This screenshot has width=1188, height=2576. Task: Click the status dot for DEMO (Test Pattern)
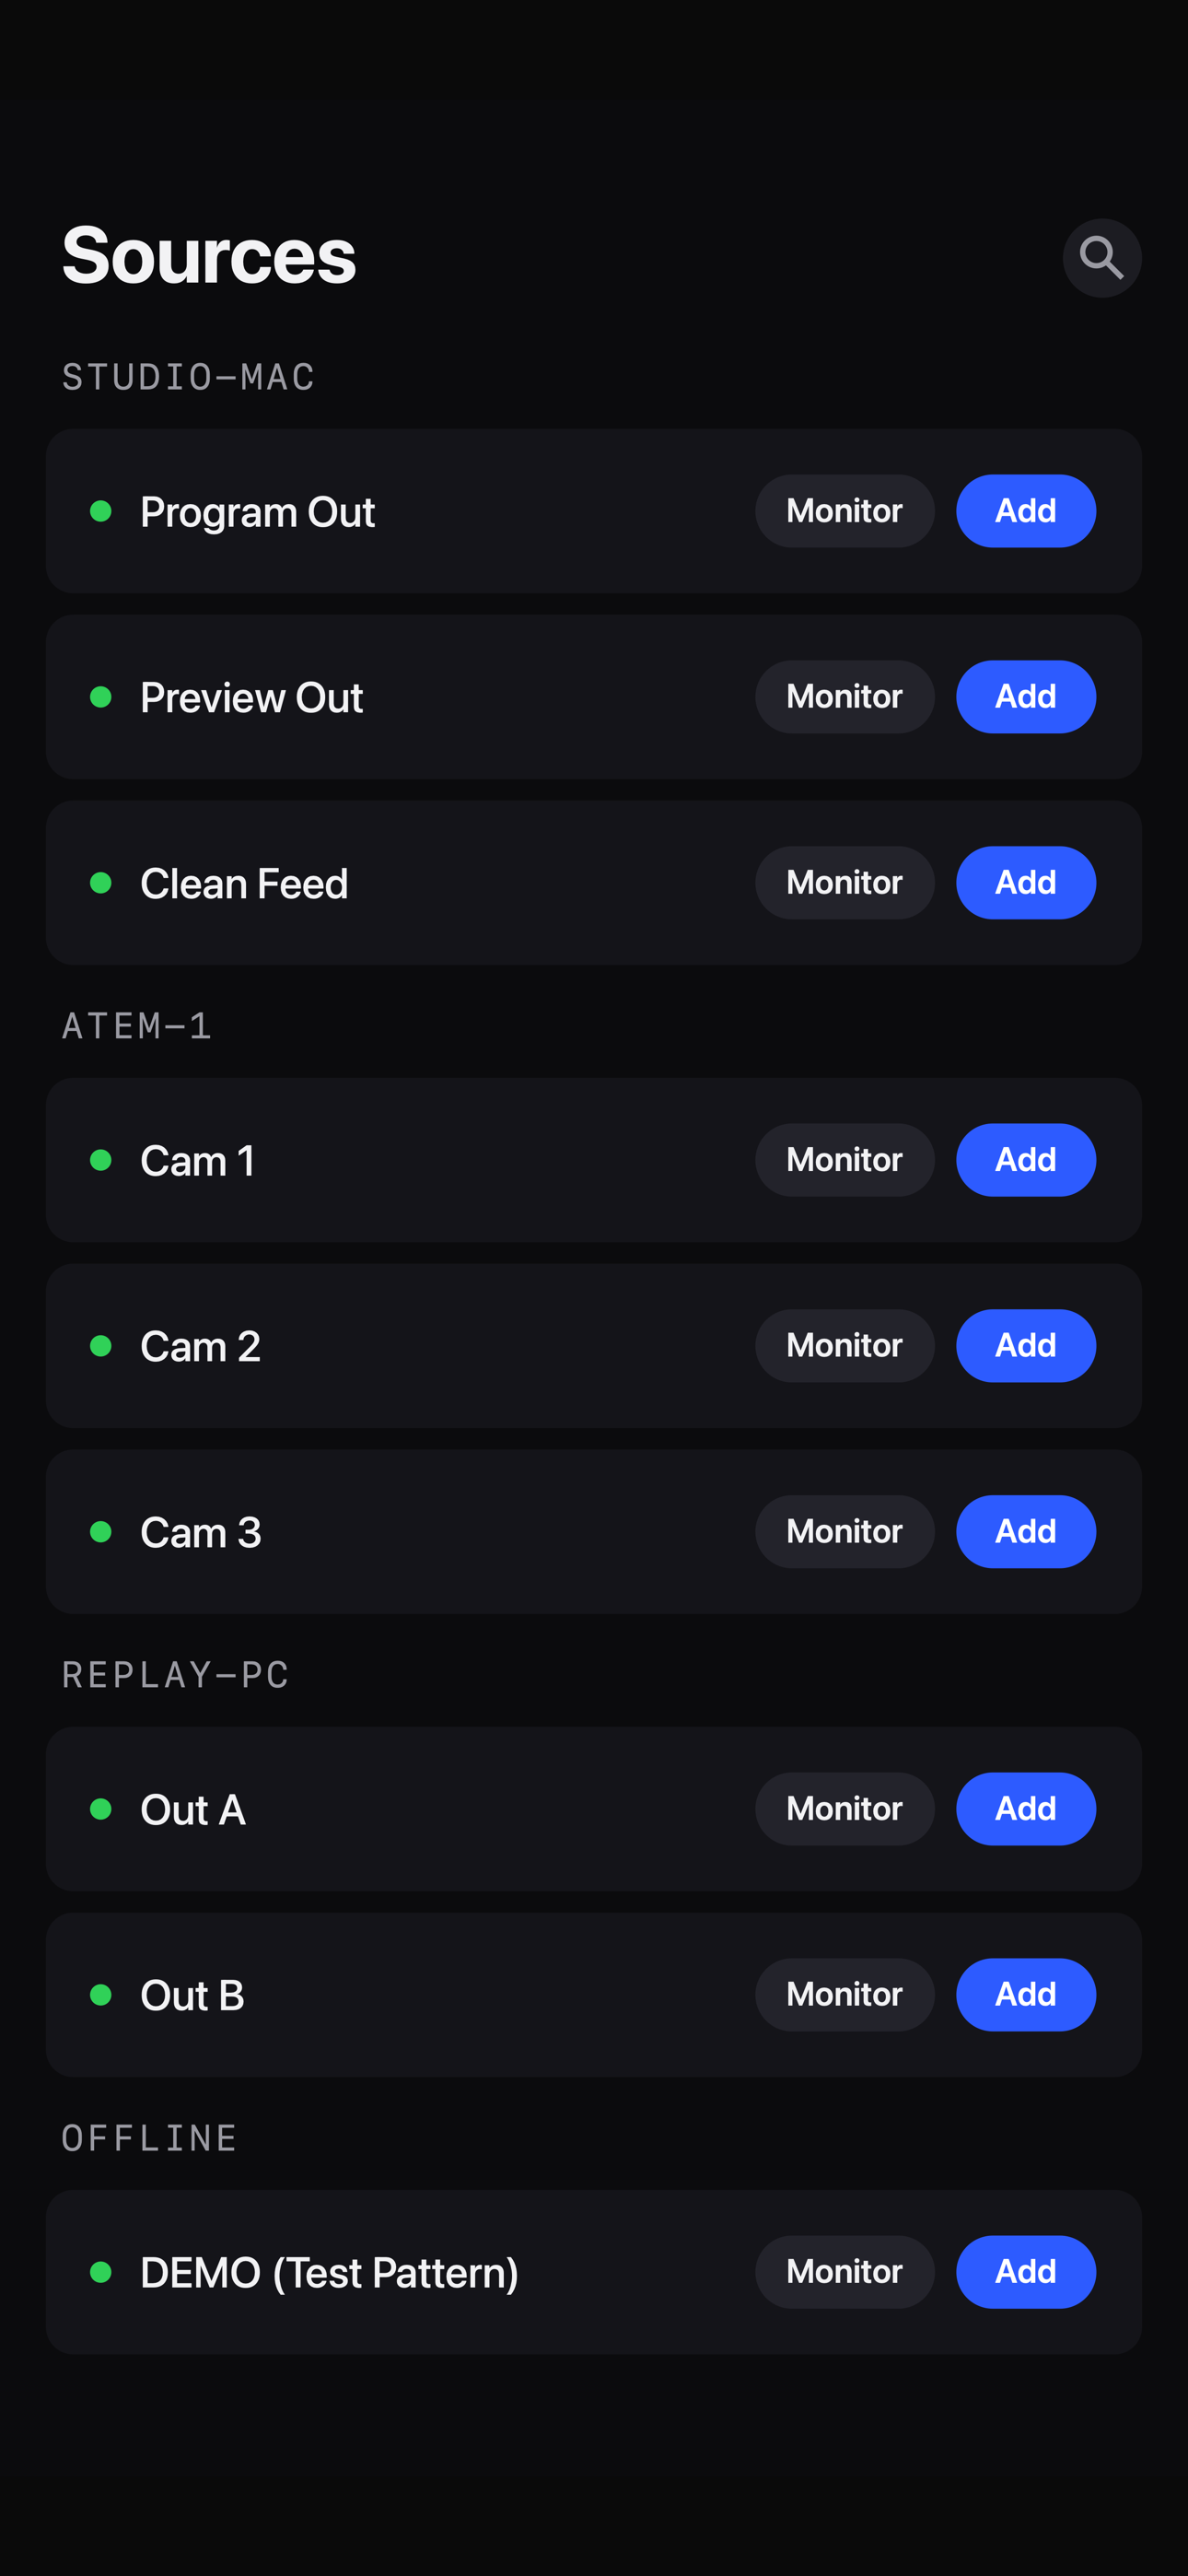(101, 2271)
